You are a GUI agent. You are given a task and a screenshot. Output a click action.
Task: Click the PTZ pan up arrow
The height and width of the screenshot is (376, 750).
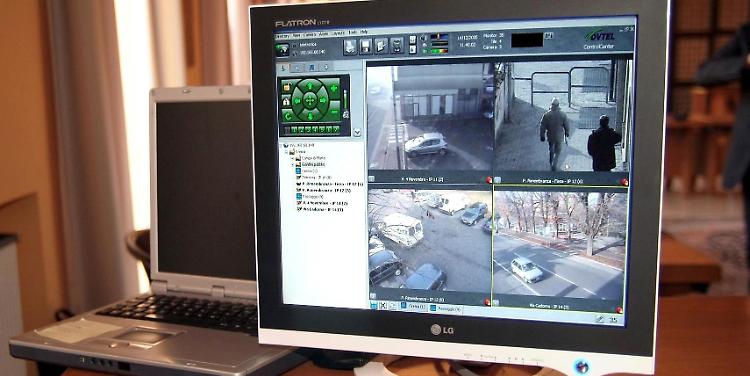pos(310,86)
